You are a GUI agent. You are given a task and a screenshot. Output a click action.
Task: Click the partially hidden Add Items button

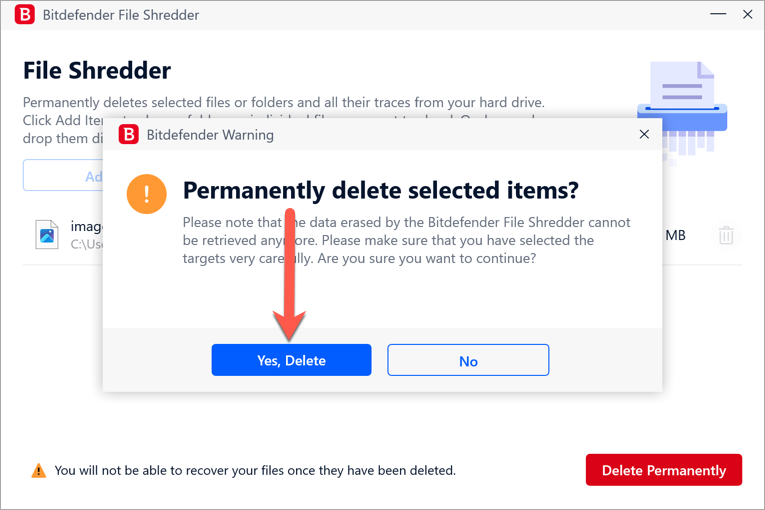coord(63,175)
